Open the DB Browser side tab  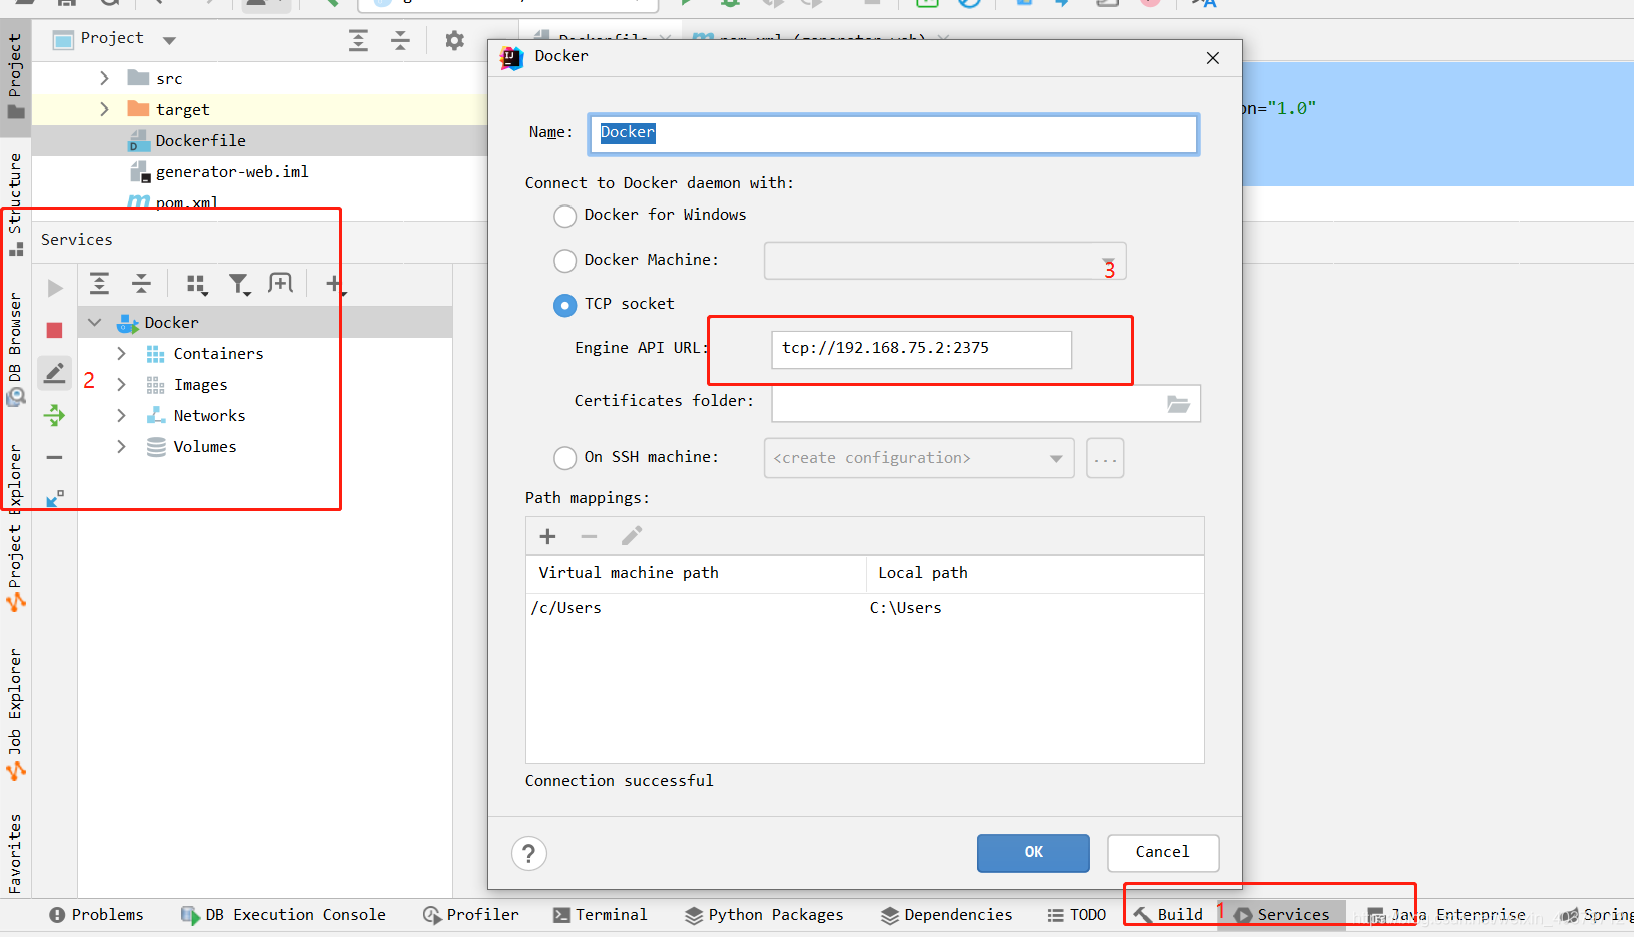(x=15, y=350)
